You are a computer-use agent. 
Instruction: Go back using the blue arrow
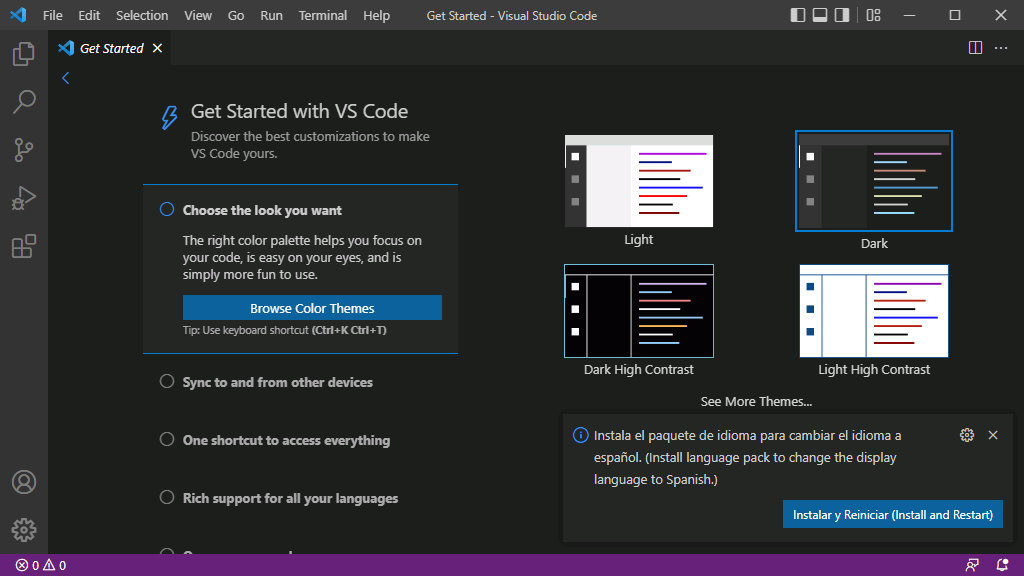65,78
